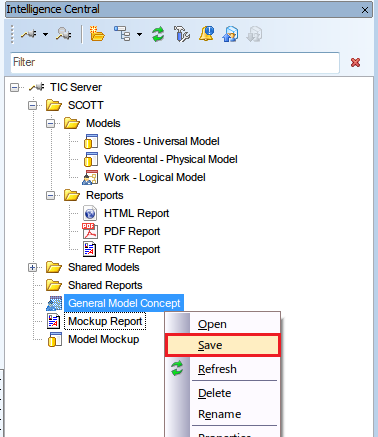Click the connect to server plug icon

[29, 34]
